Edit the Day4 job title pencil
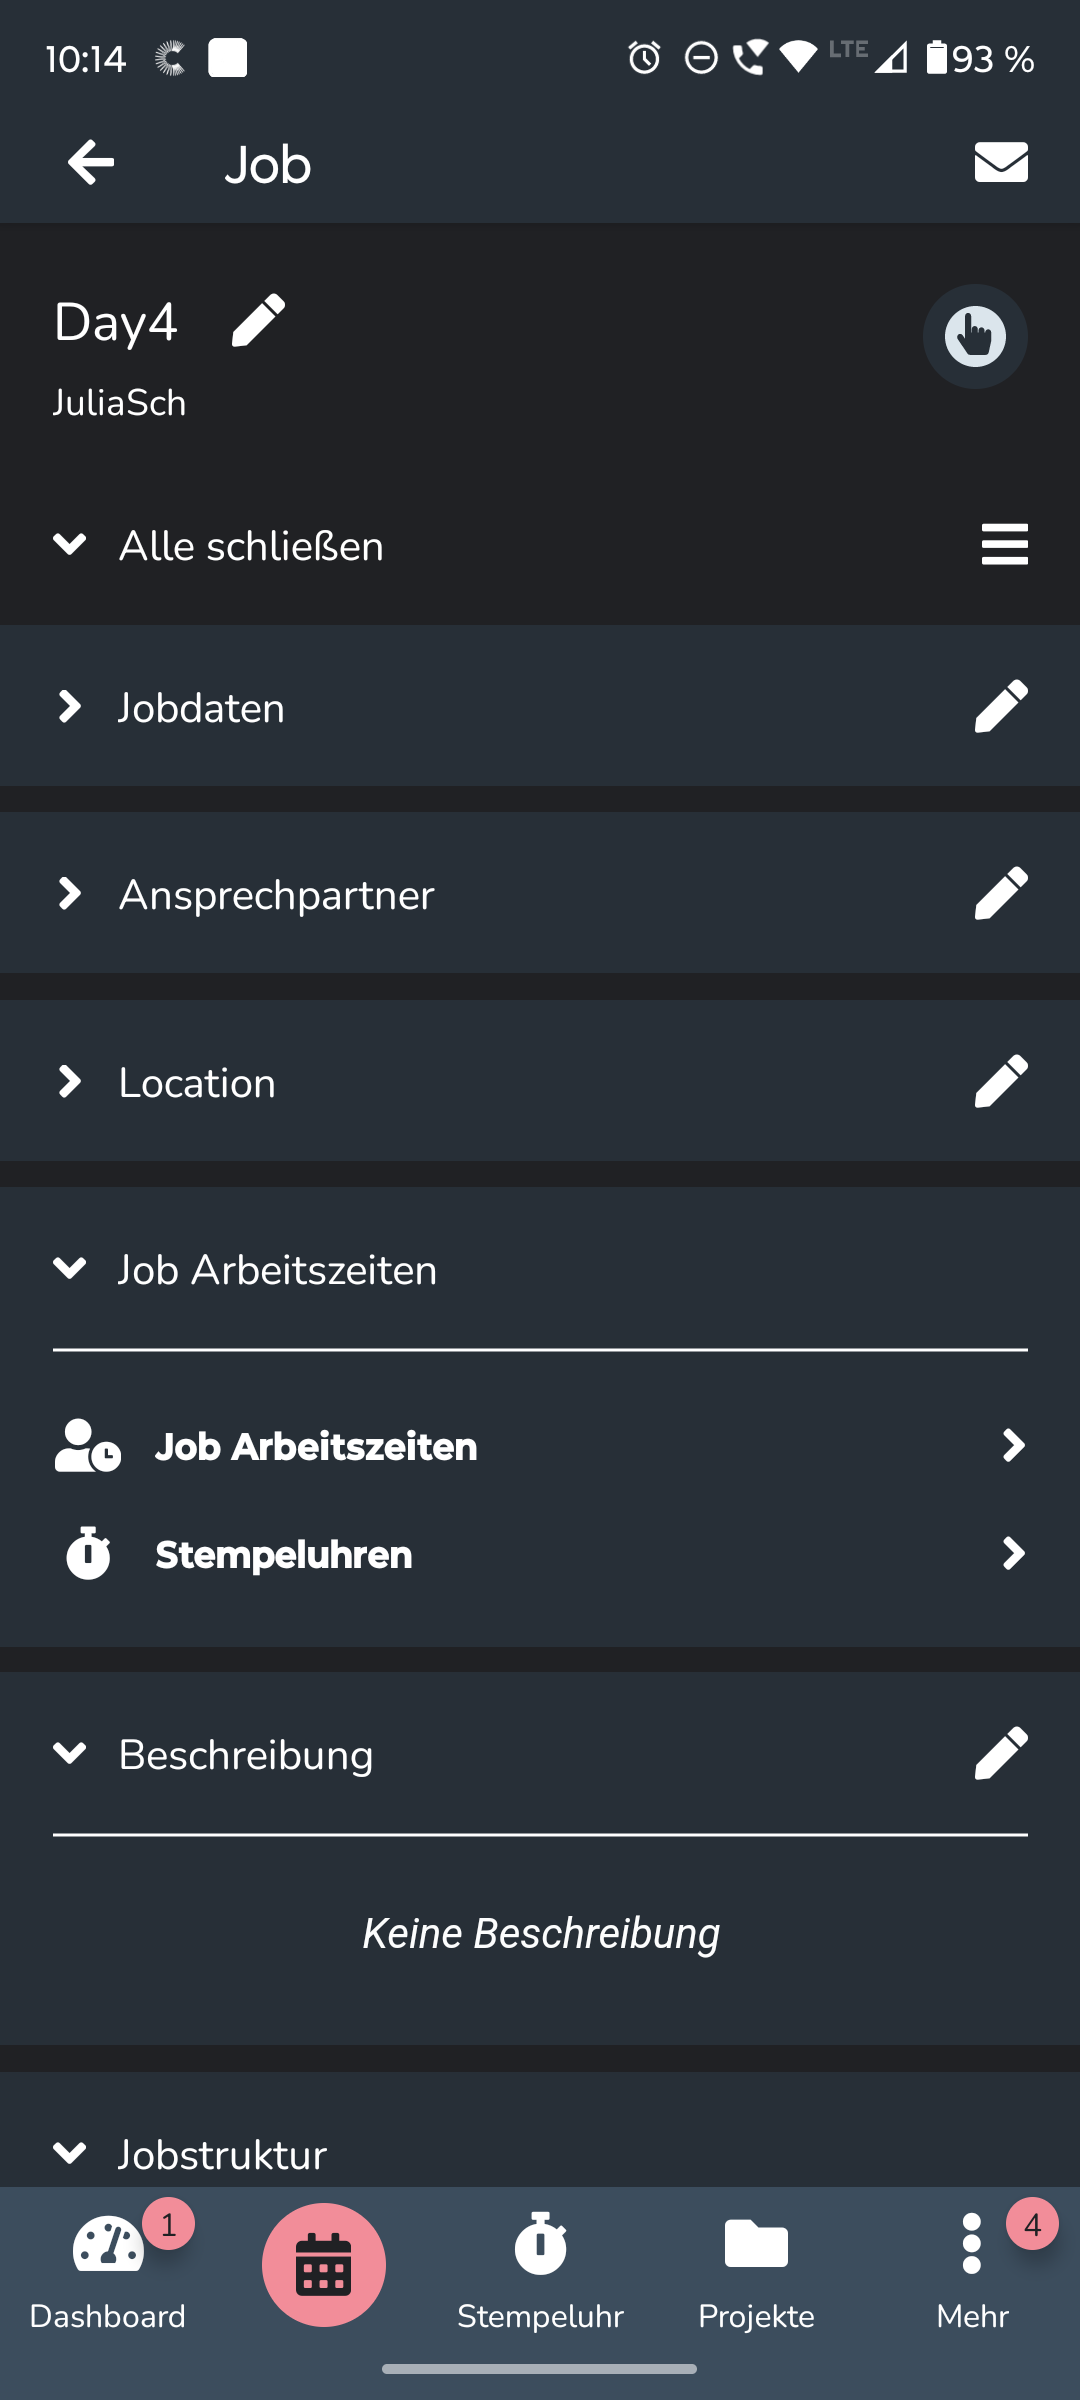Screen dimensions: 1080x2400 (258, 321)
